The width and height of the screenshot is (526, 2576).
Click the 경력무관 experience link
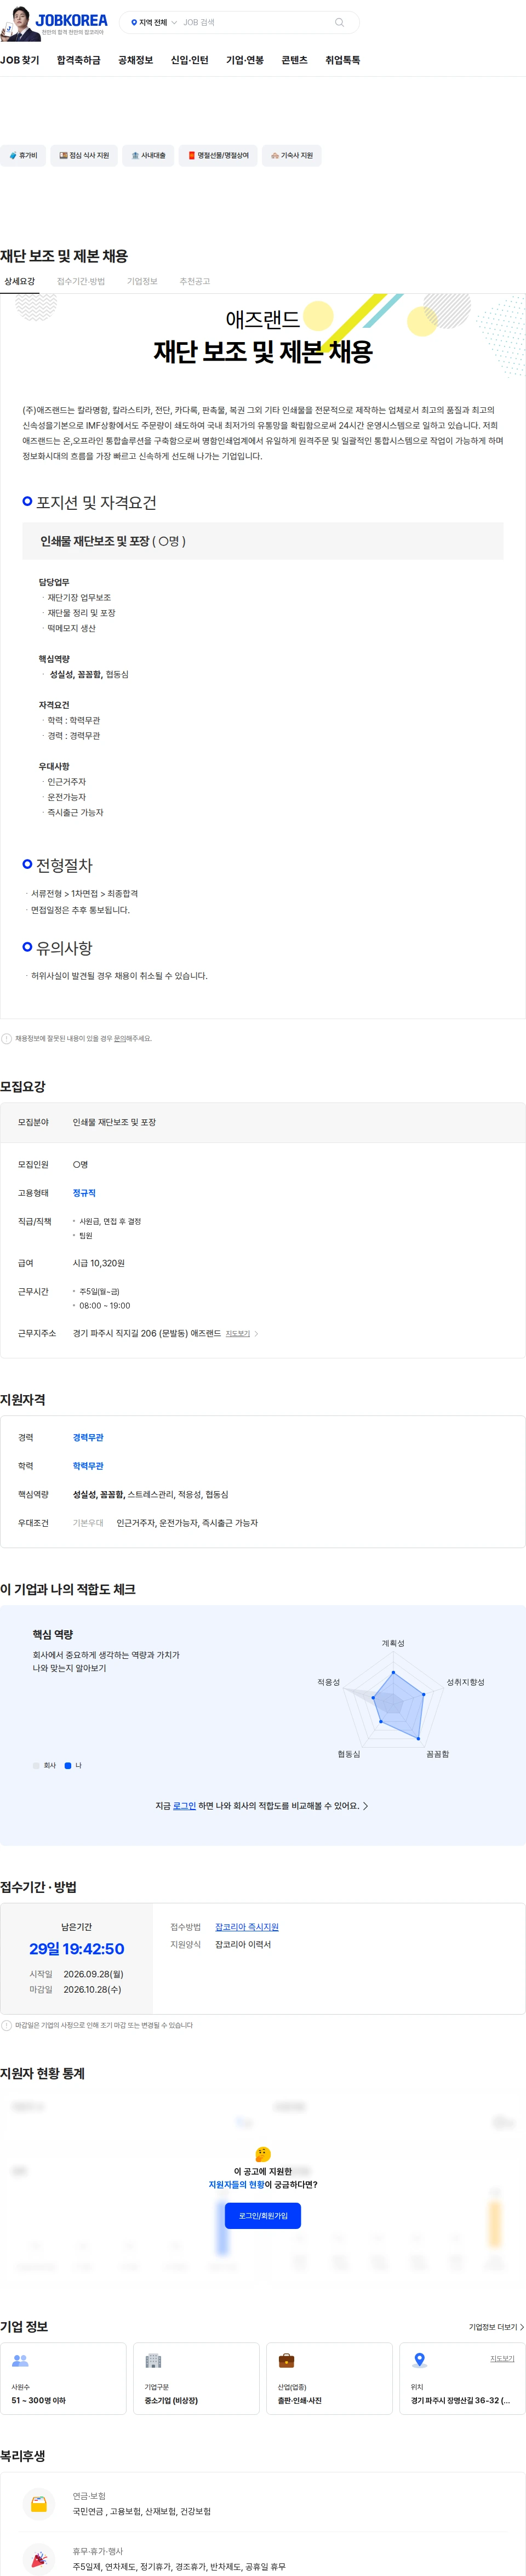point(88,1438)
